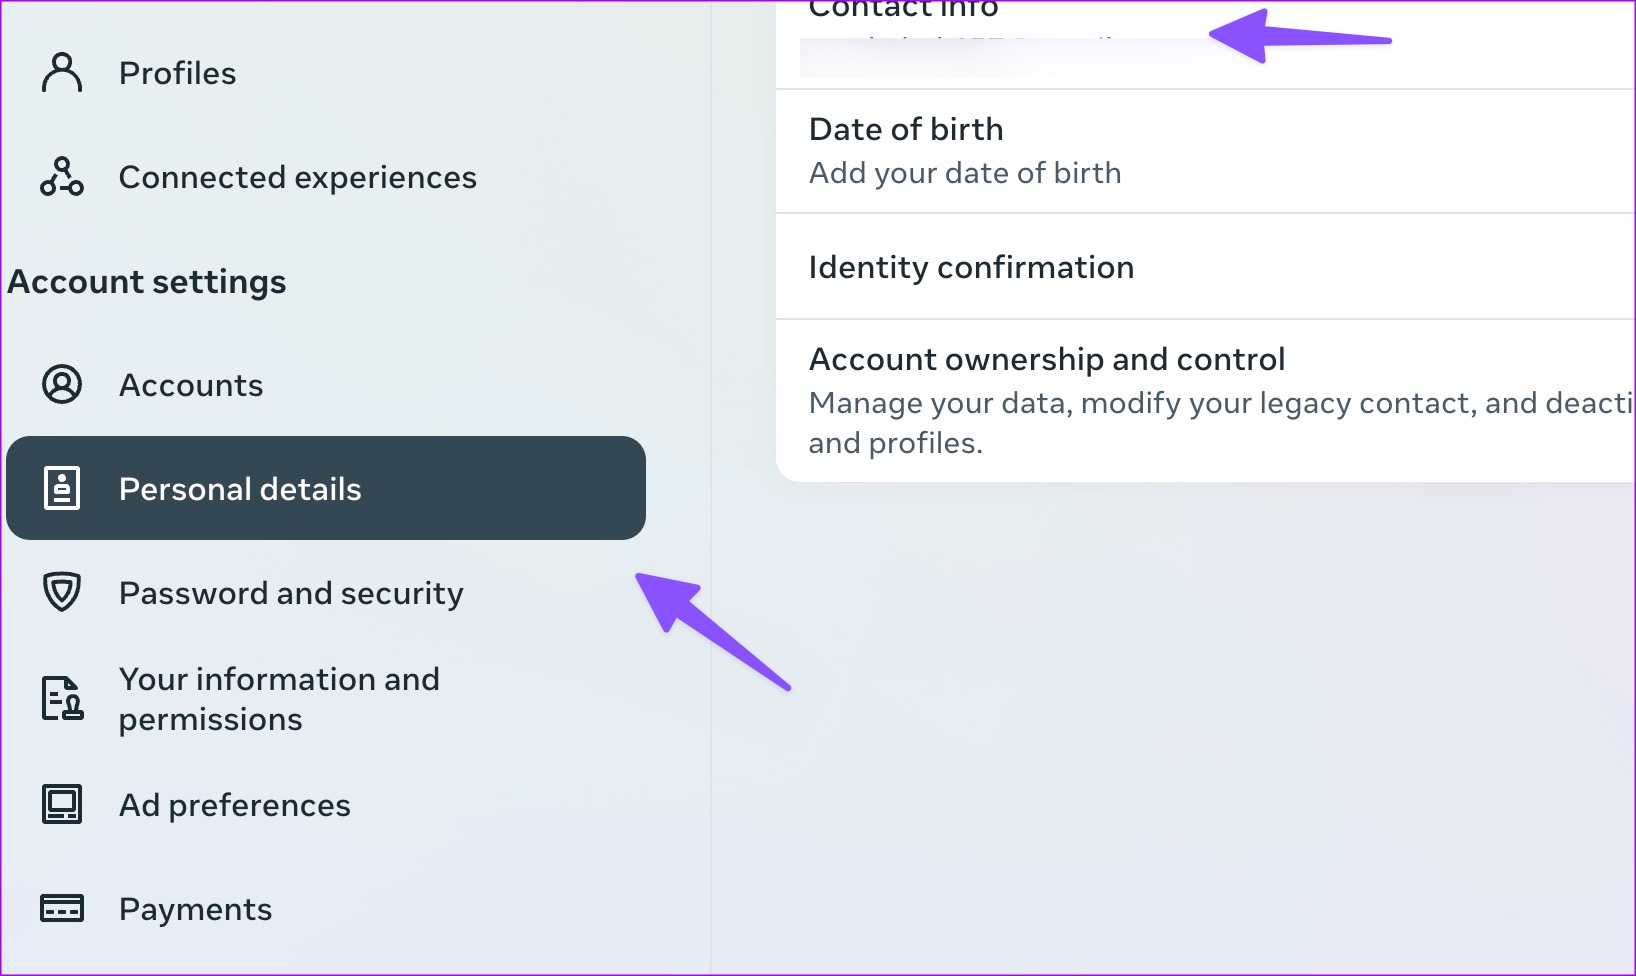Screen dimensions: 1636x976
Task: Click the Profiles sidebar entry
Action: click(177, 72)
